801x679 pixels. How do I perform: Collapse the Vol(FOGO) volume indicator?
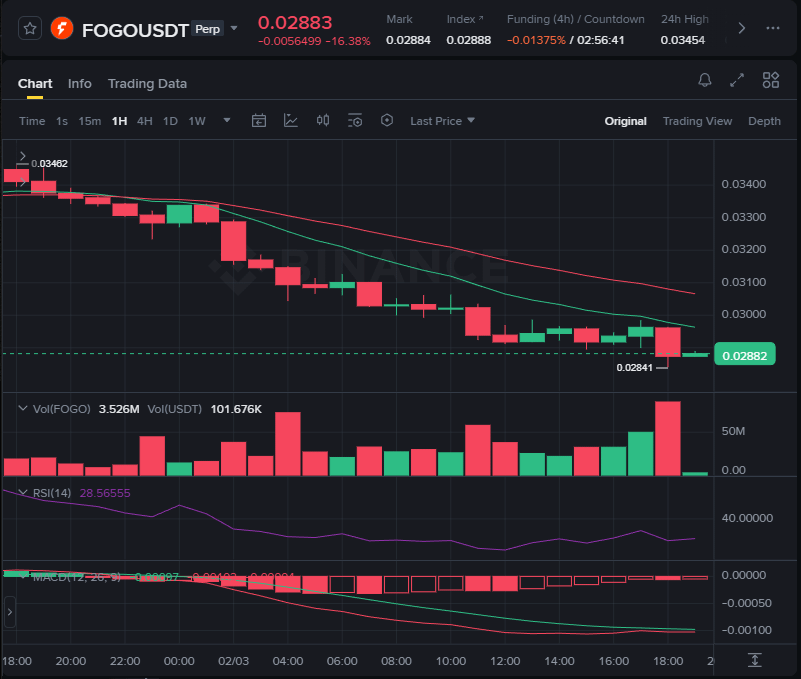22,408
